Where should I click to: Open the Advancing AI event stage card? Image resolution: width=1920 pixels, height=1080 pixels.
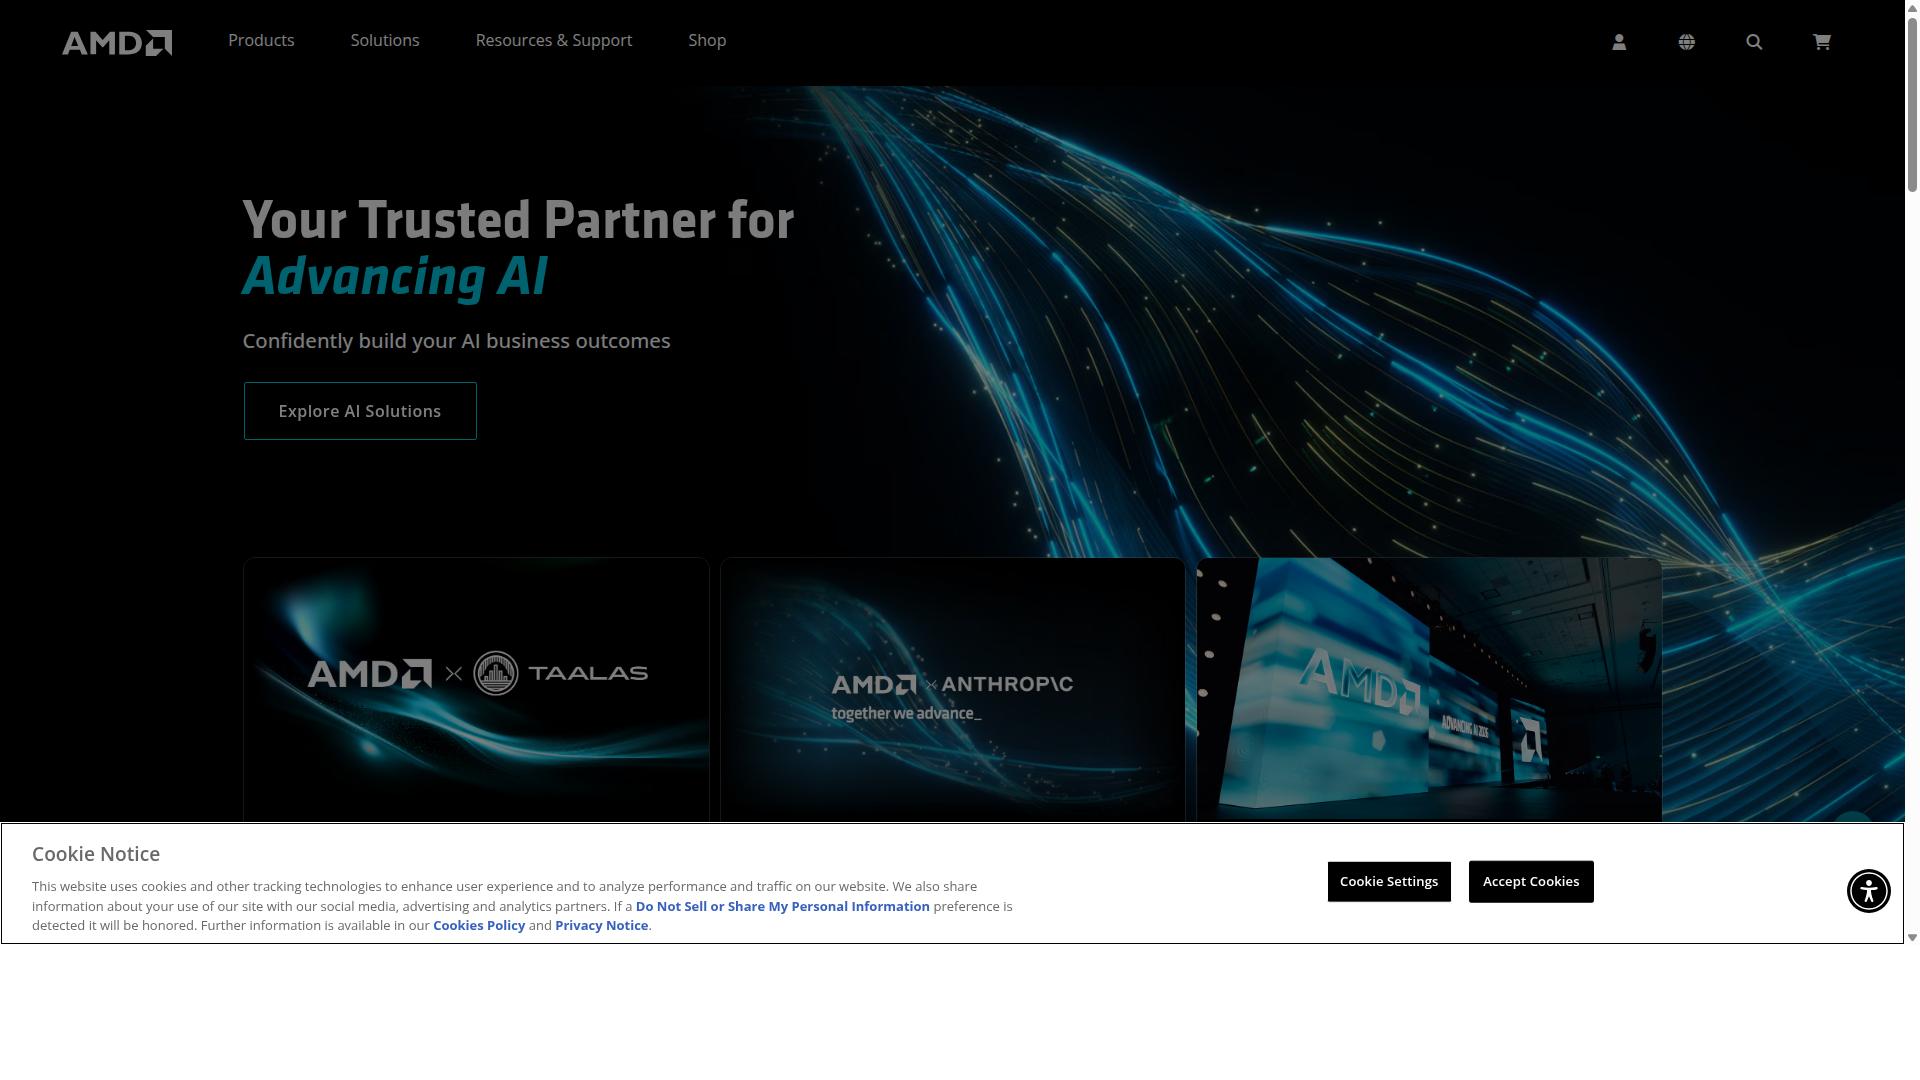pyautogui.click(x=1429, y=690)
